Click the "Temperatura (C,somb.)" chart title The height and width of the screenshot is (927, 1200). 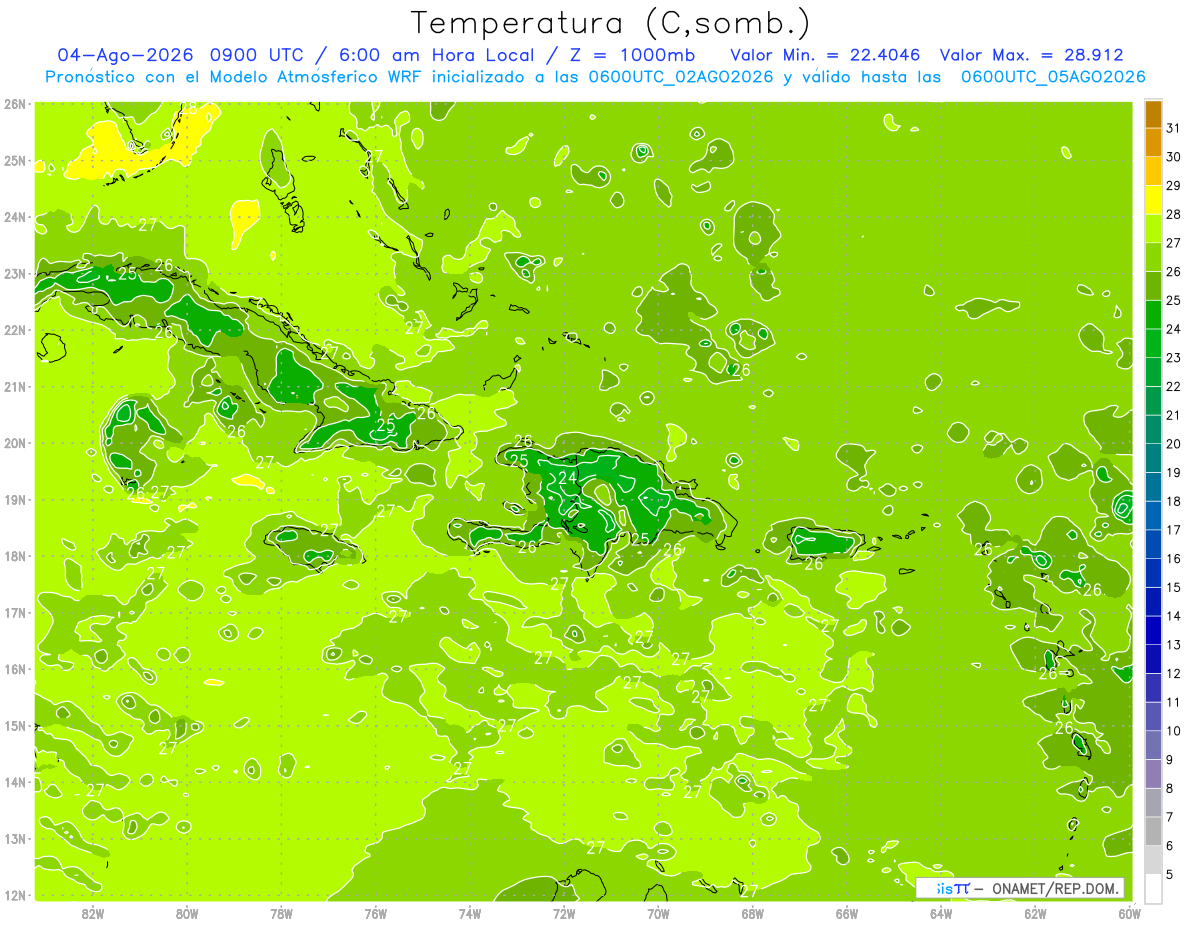pos(610,23)
